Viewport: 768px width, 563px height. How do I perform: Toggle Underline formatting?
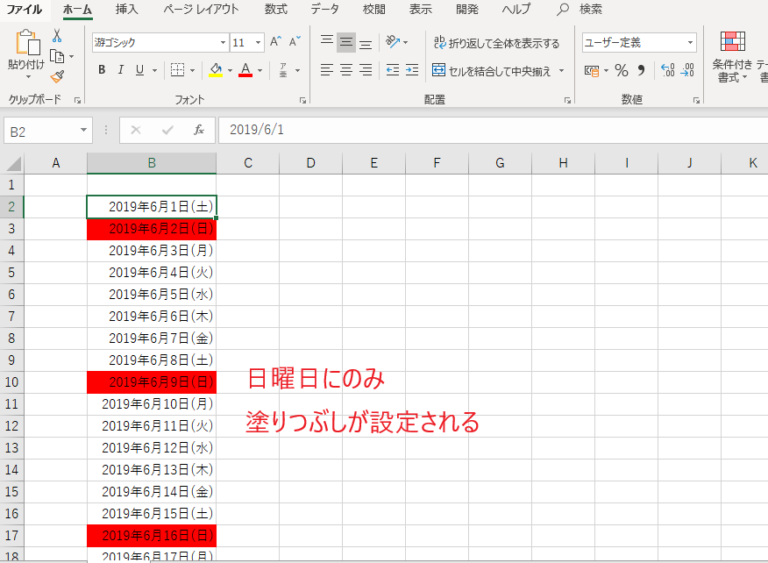[140, 70]
